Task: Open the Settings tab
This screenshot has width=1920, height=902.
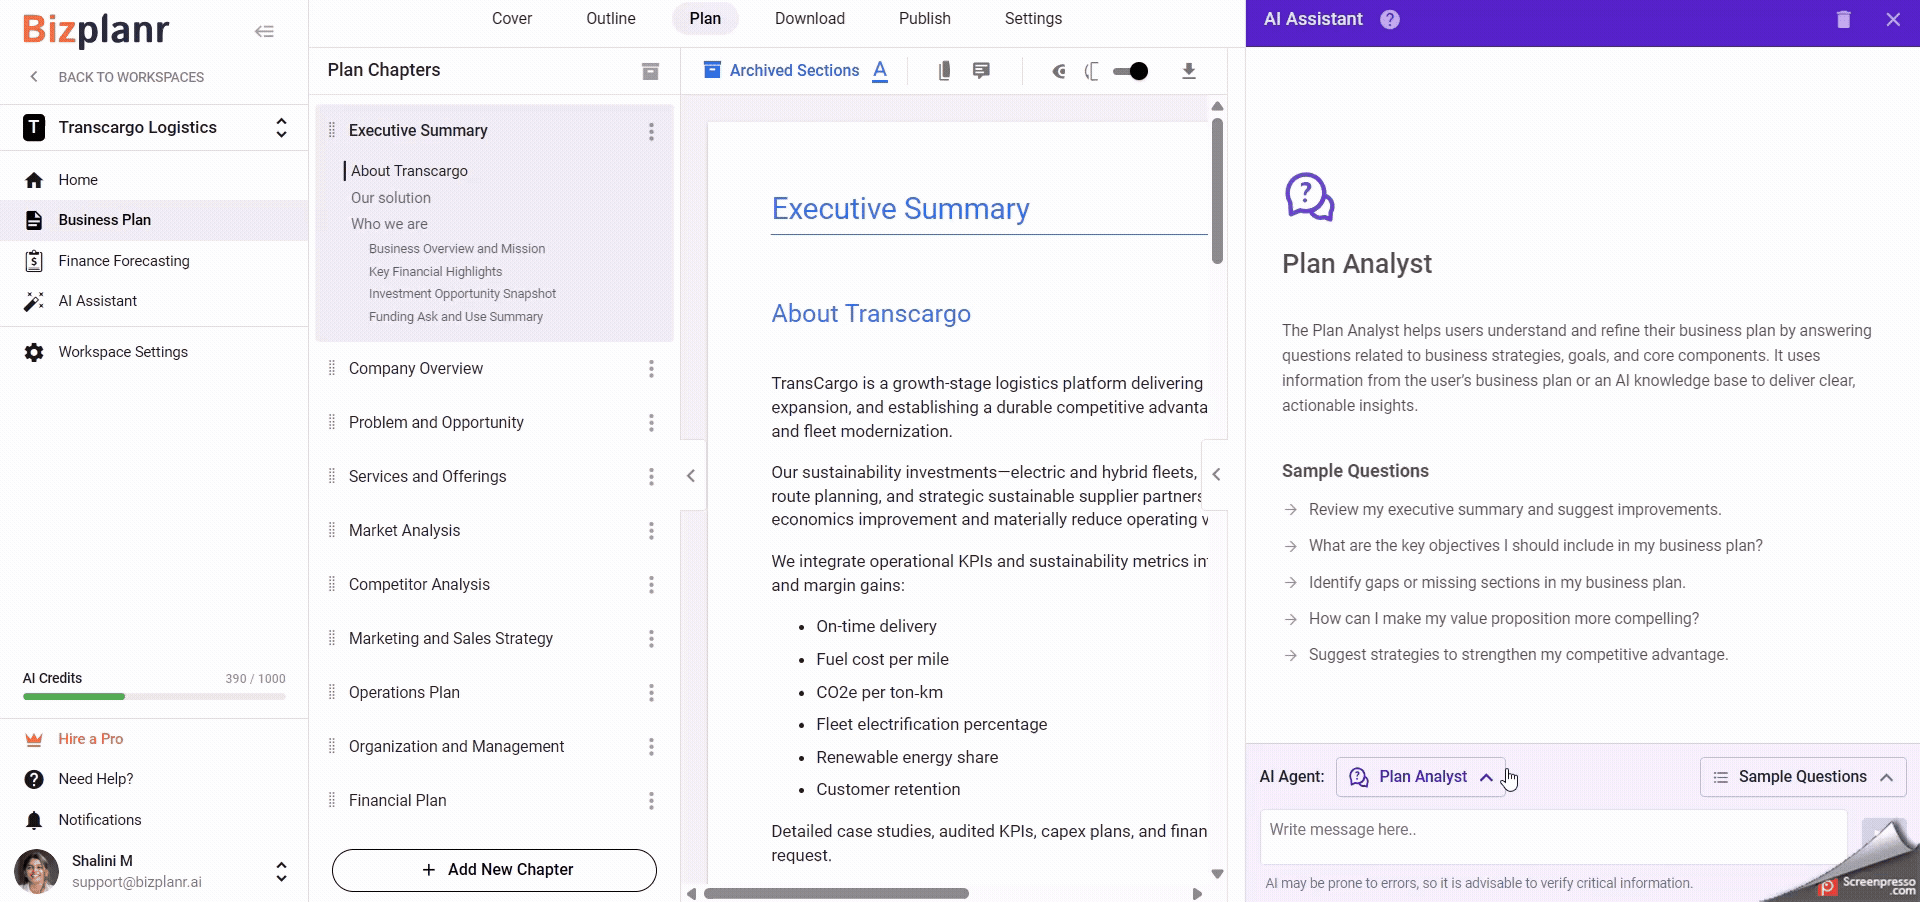Action: click(x=1033, y=18)
